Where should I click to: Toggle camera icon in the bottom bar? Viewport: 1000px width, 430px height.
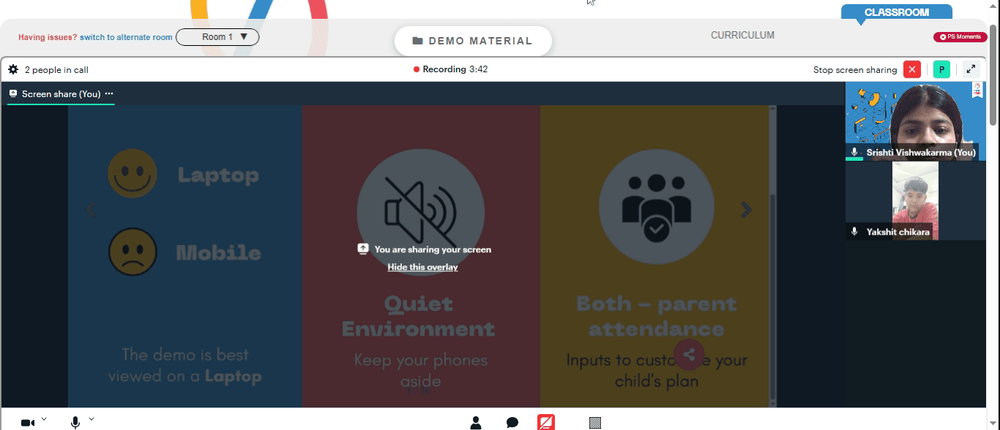point(27,422)
